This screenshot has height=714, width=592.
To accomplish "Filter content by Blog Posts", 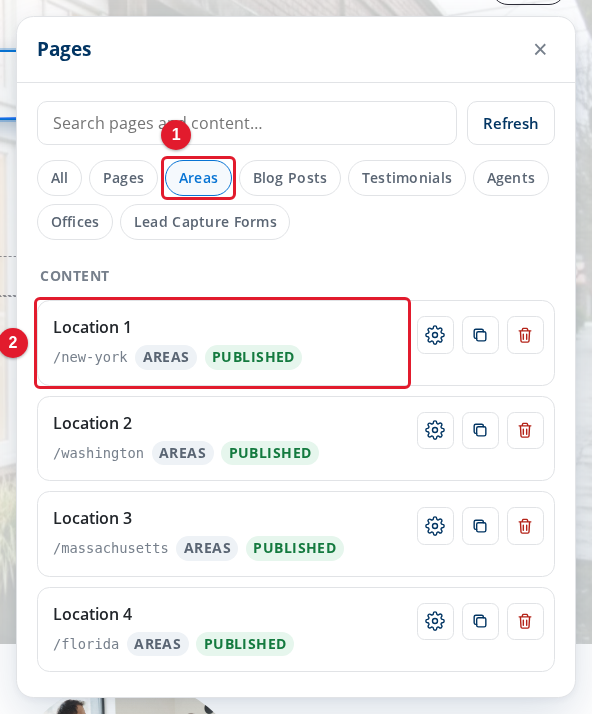I will [x=290, y=178].
